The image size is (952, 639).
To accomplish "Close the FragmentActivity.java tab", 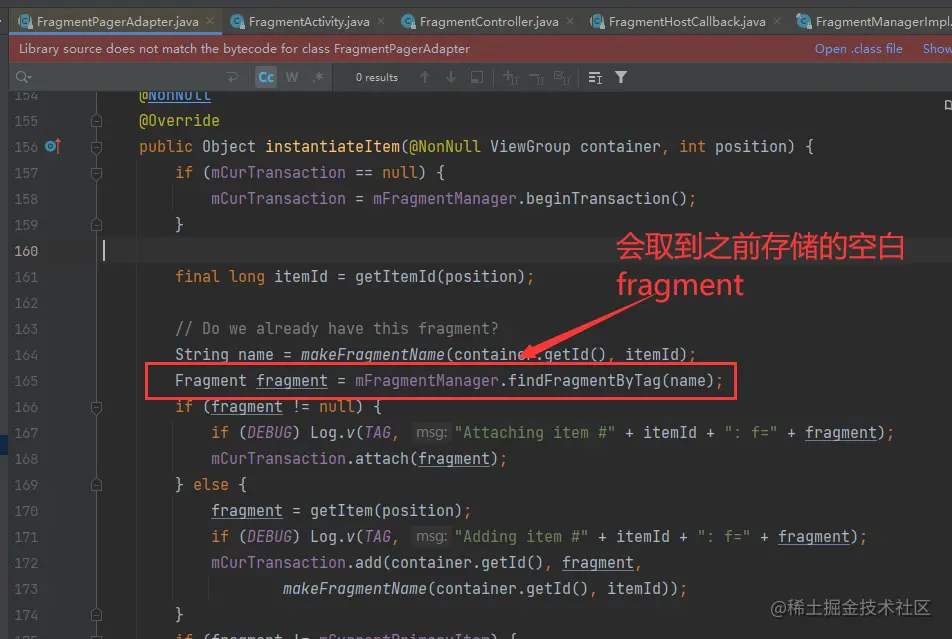I will coord(381,21).
